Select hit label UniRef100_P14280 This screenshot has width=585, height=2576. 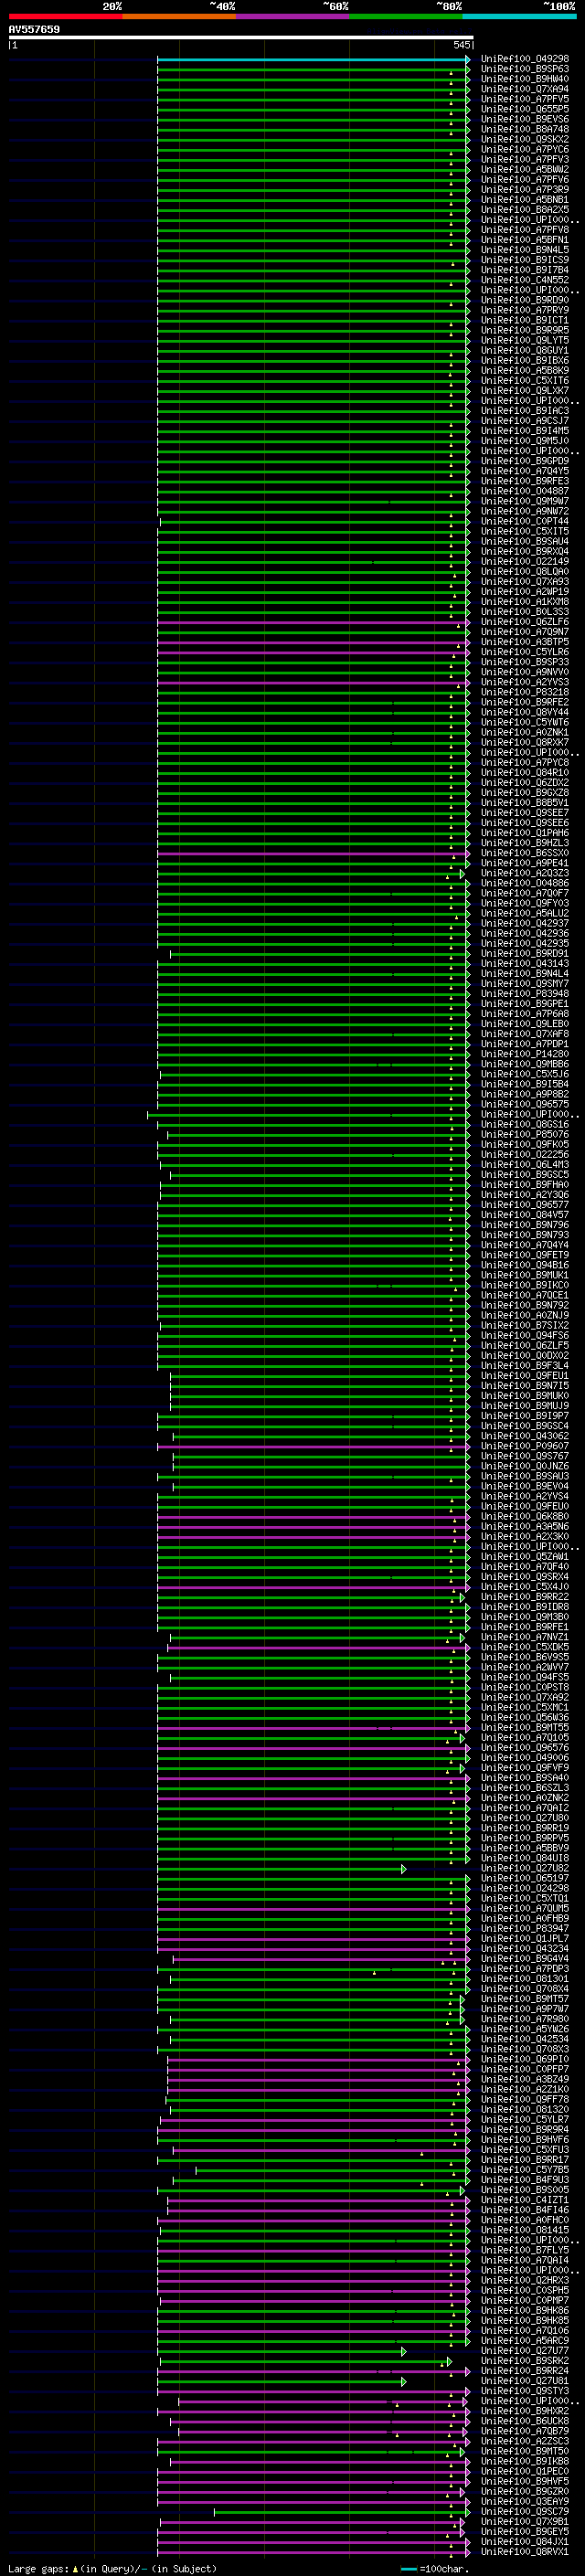coord(525,1053)
